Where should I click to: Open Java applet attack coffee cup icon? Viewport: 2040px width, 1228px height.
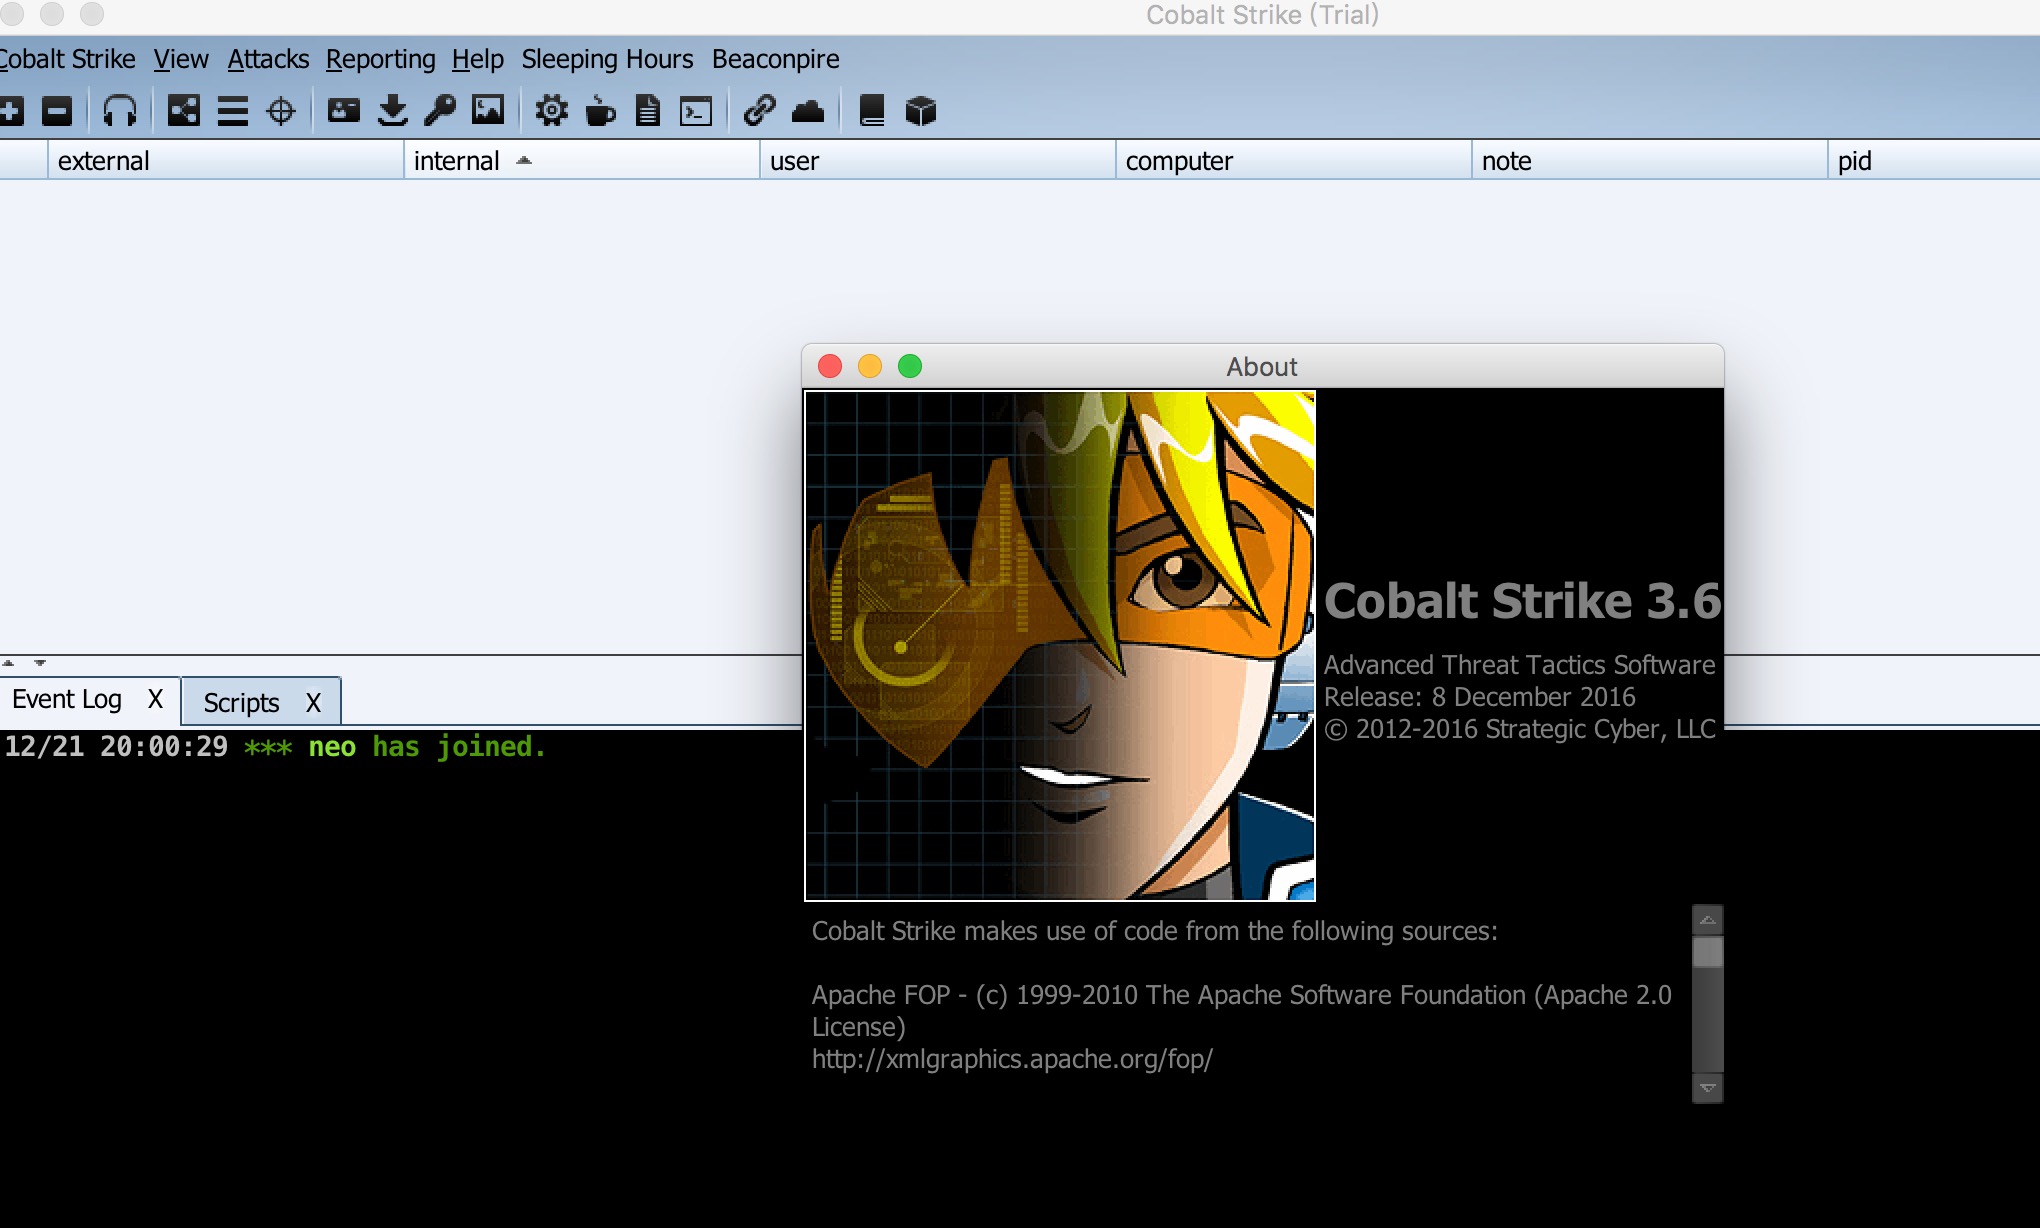tap(600, 111)
